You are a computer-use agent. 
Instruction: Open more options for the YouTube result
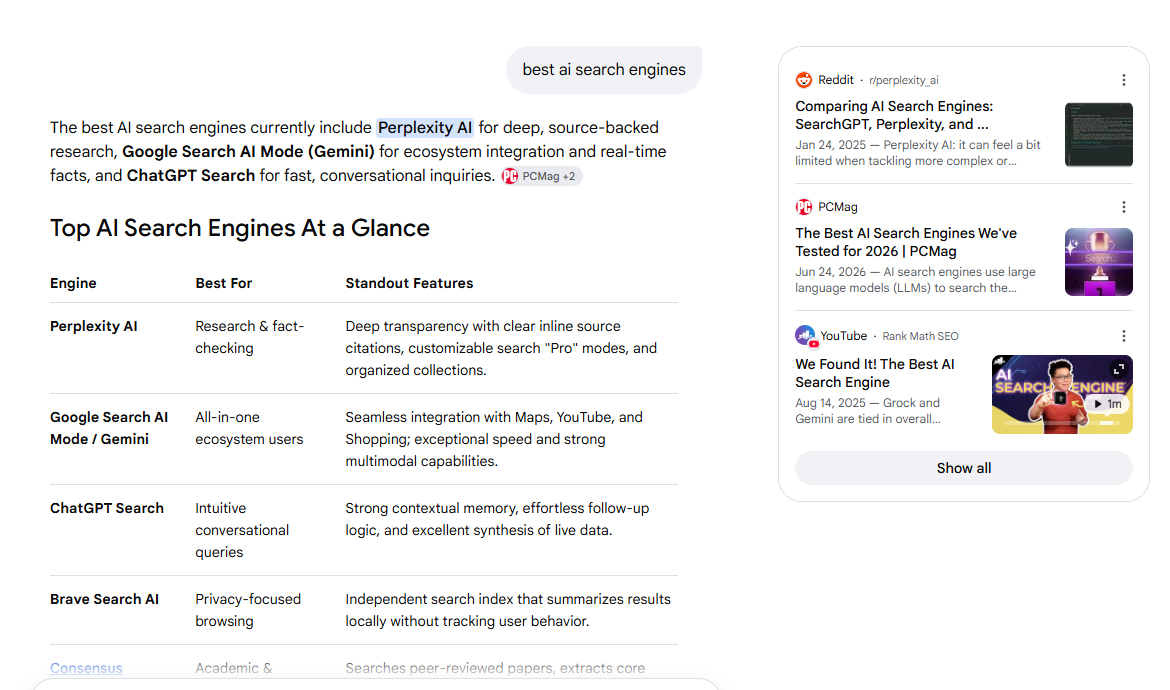click(x=1123, y=336)
